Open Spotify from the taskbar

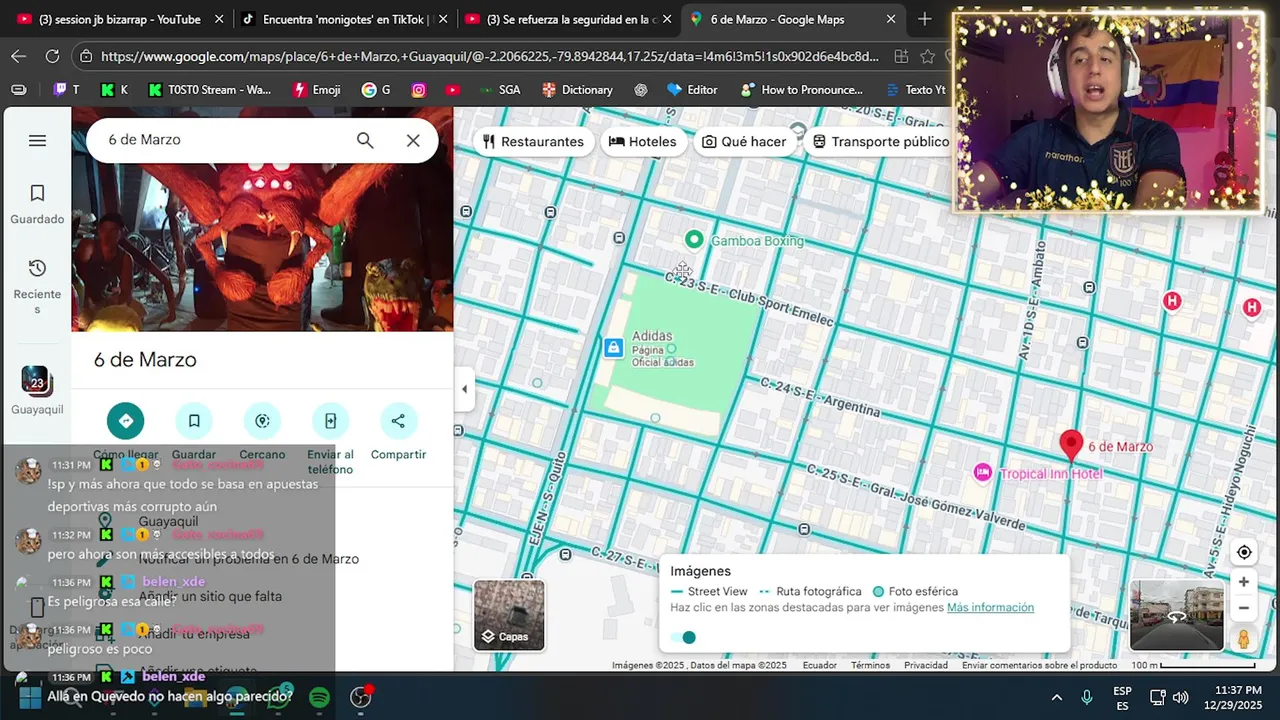tap(320, 697)
